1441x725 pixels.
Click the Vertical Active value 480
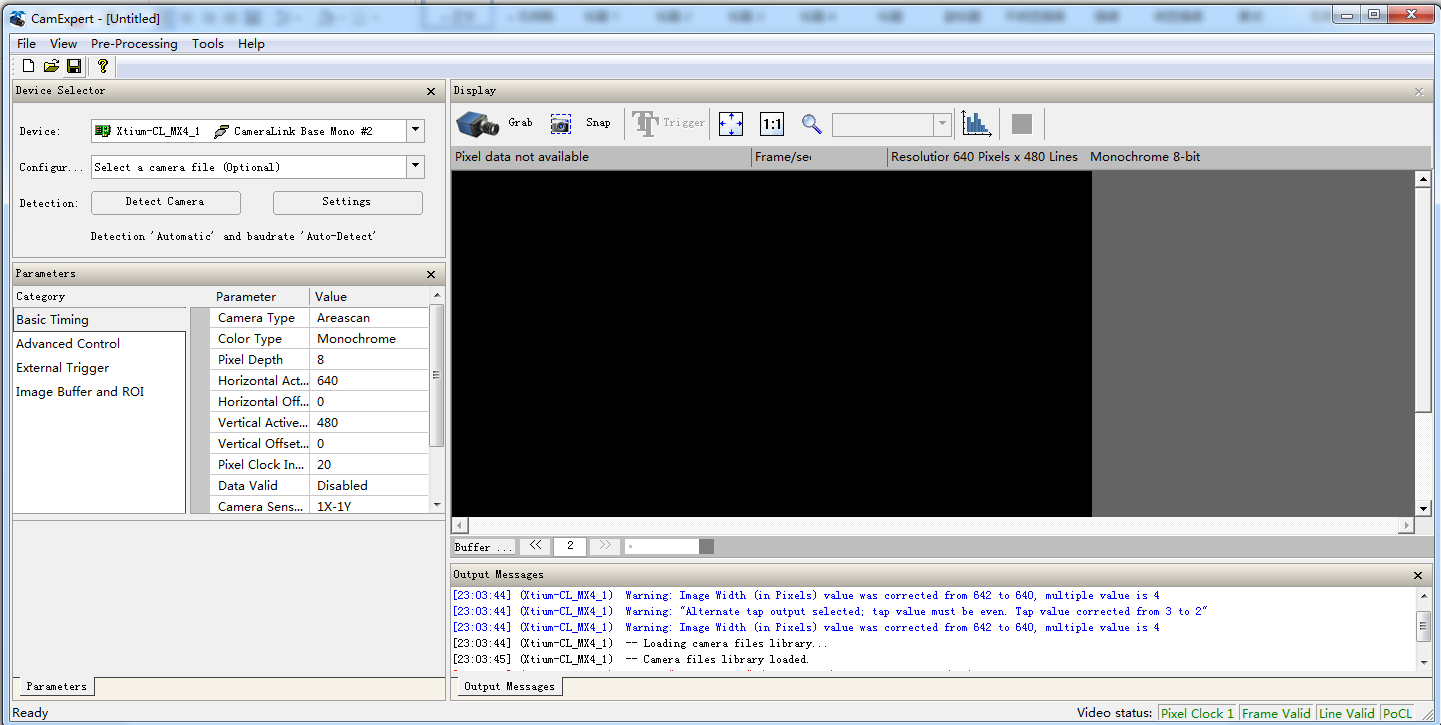point(369,423)
